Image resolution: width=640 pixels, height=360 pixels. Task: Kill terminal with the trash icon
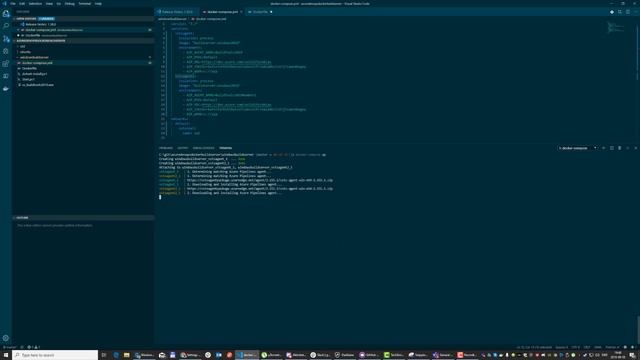pyautogui.click(x=620, y=148)
